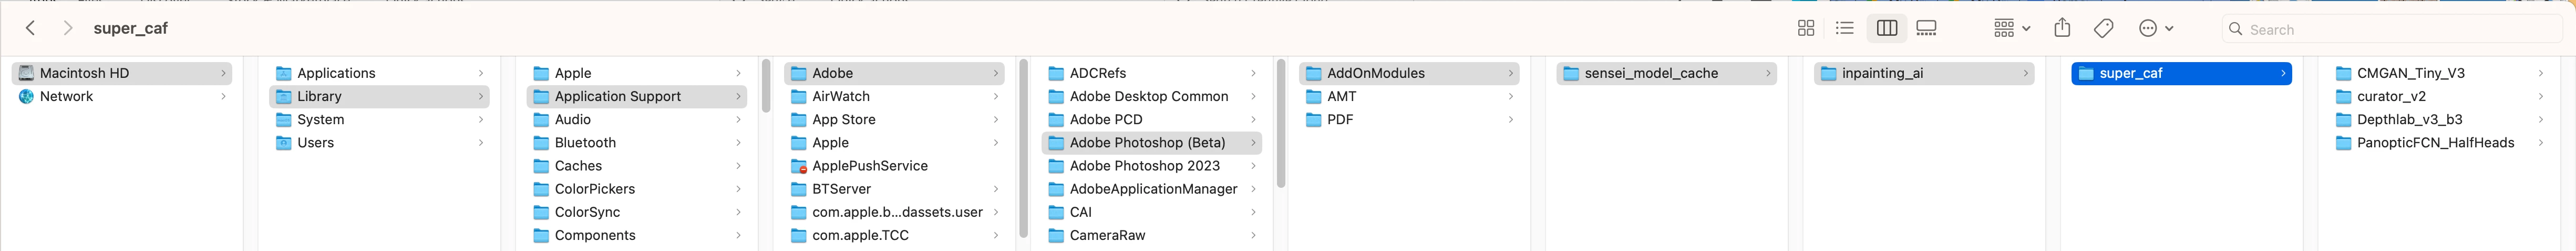This screenshot has width=2576, height=251.
Task: Open the PDF folder
Action: [x=1409, y=119]
